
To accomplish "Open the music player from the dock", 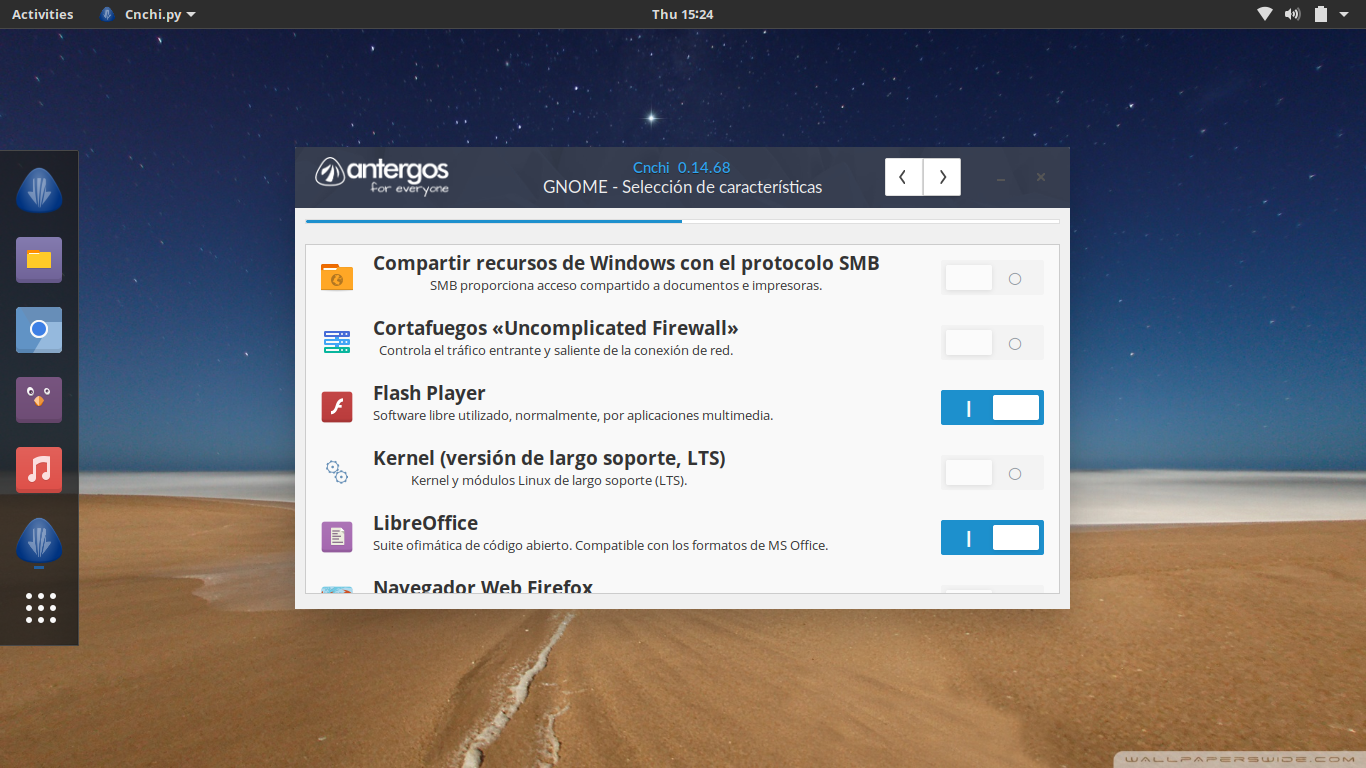I will tap(39, 470).
